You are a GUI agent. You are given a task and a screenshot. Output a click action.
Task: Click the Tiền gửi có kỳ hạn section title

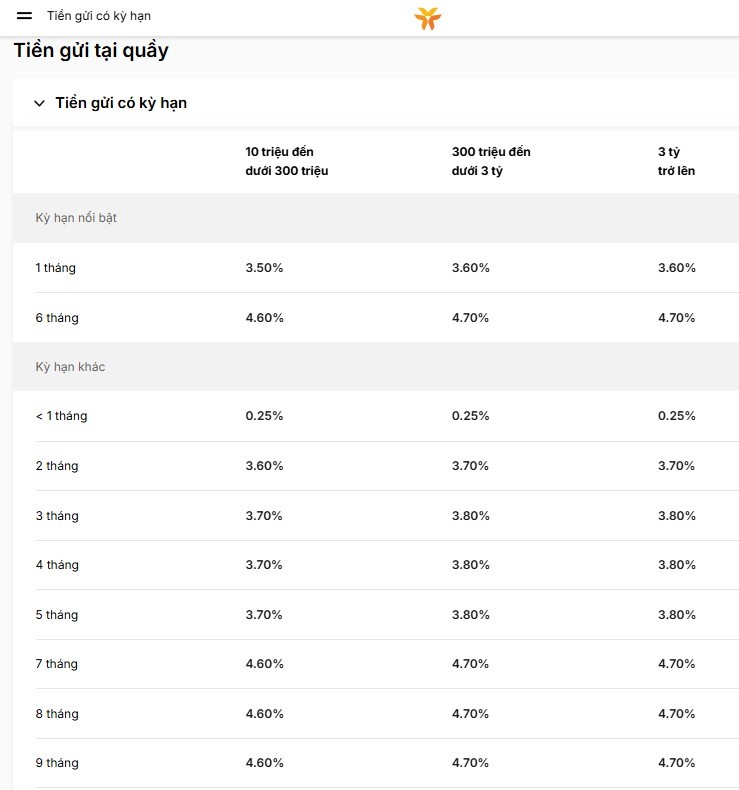121,103
